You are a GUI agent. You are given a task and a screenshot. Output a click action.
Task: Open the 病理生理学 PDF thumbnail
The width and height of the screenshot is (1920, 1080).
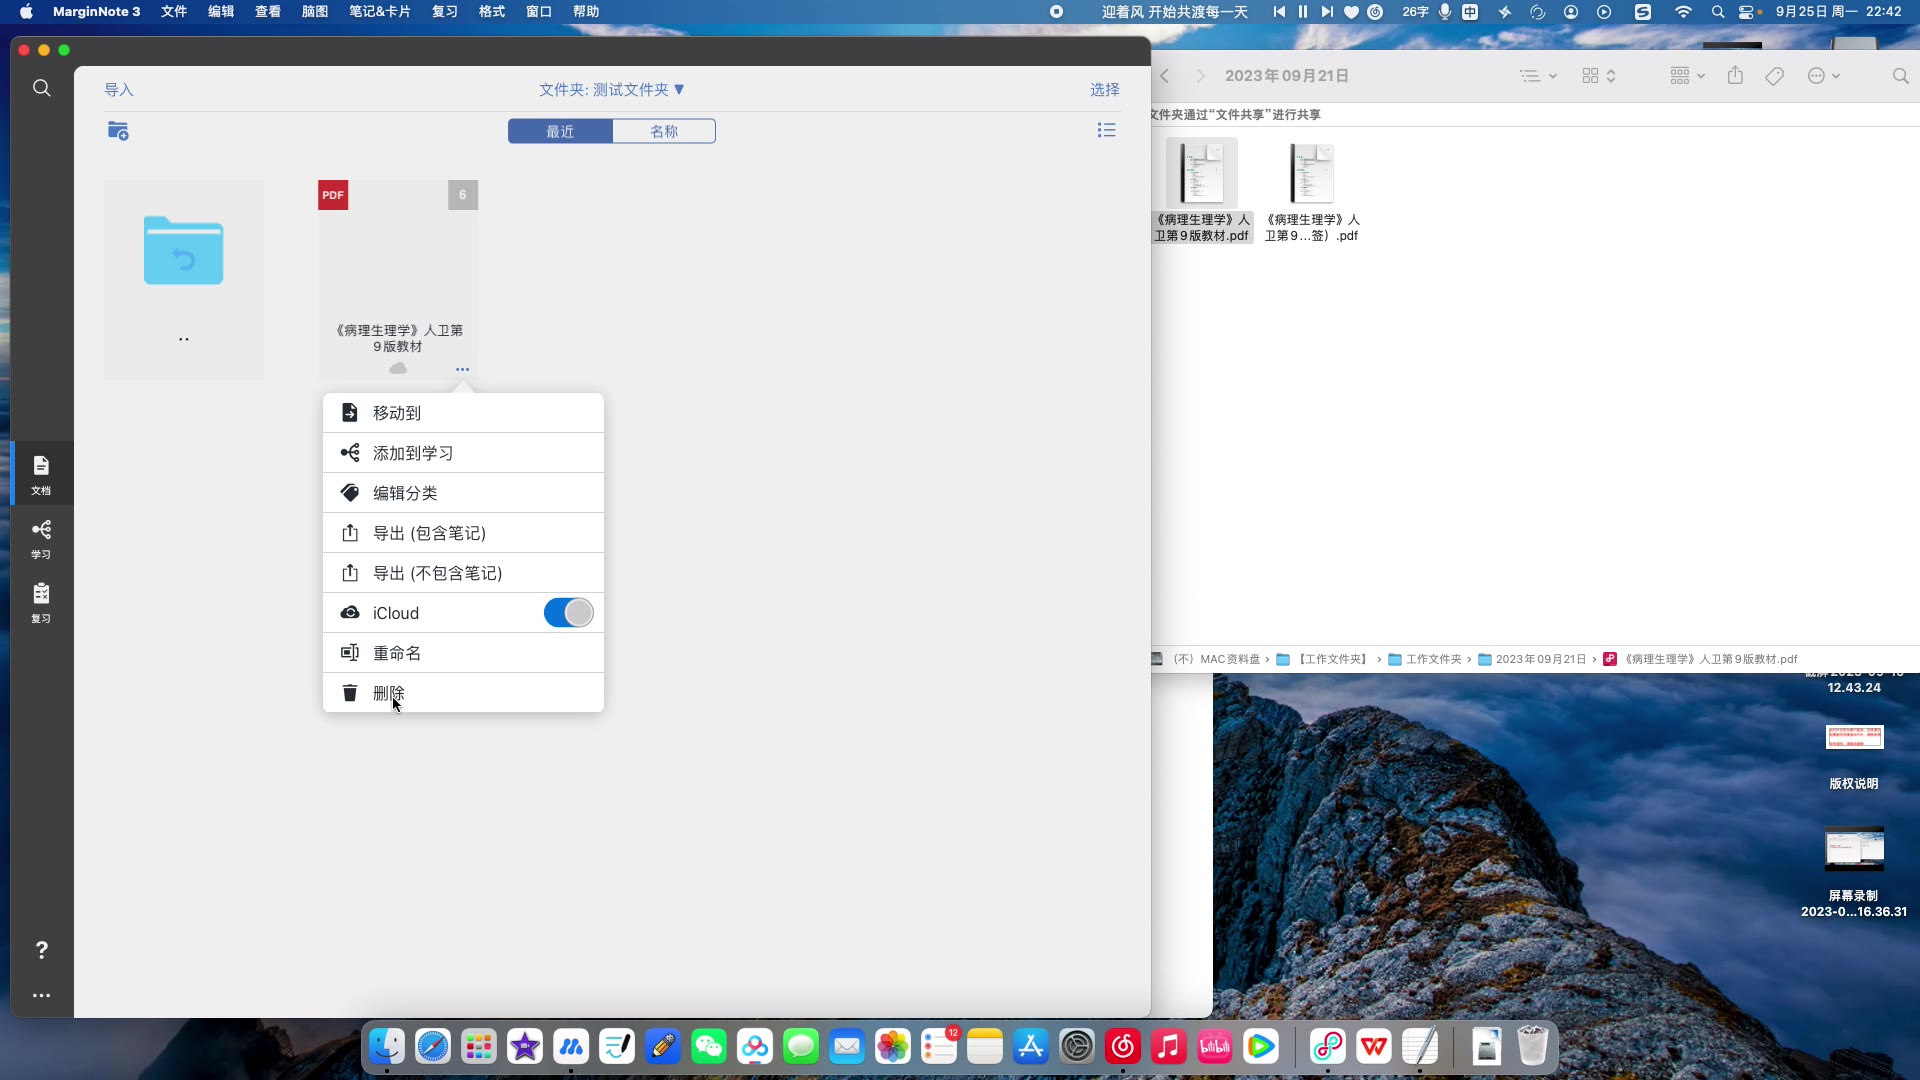397,265
